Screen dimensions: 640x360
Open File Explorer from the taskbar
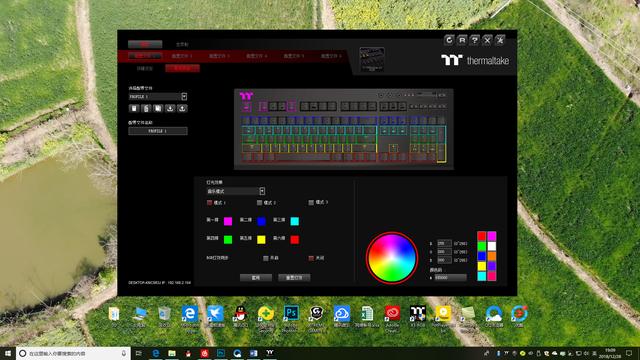(172, 353)
